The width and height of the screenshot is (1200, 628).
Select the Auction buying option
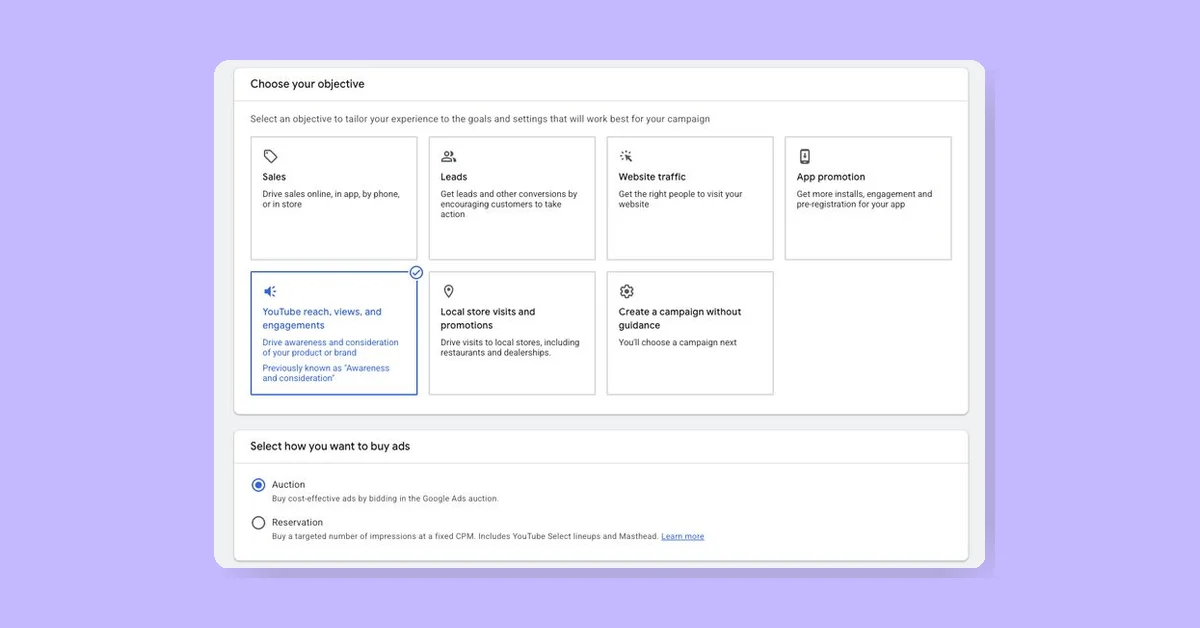259,484
